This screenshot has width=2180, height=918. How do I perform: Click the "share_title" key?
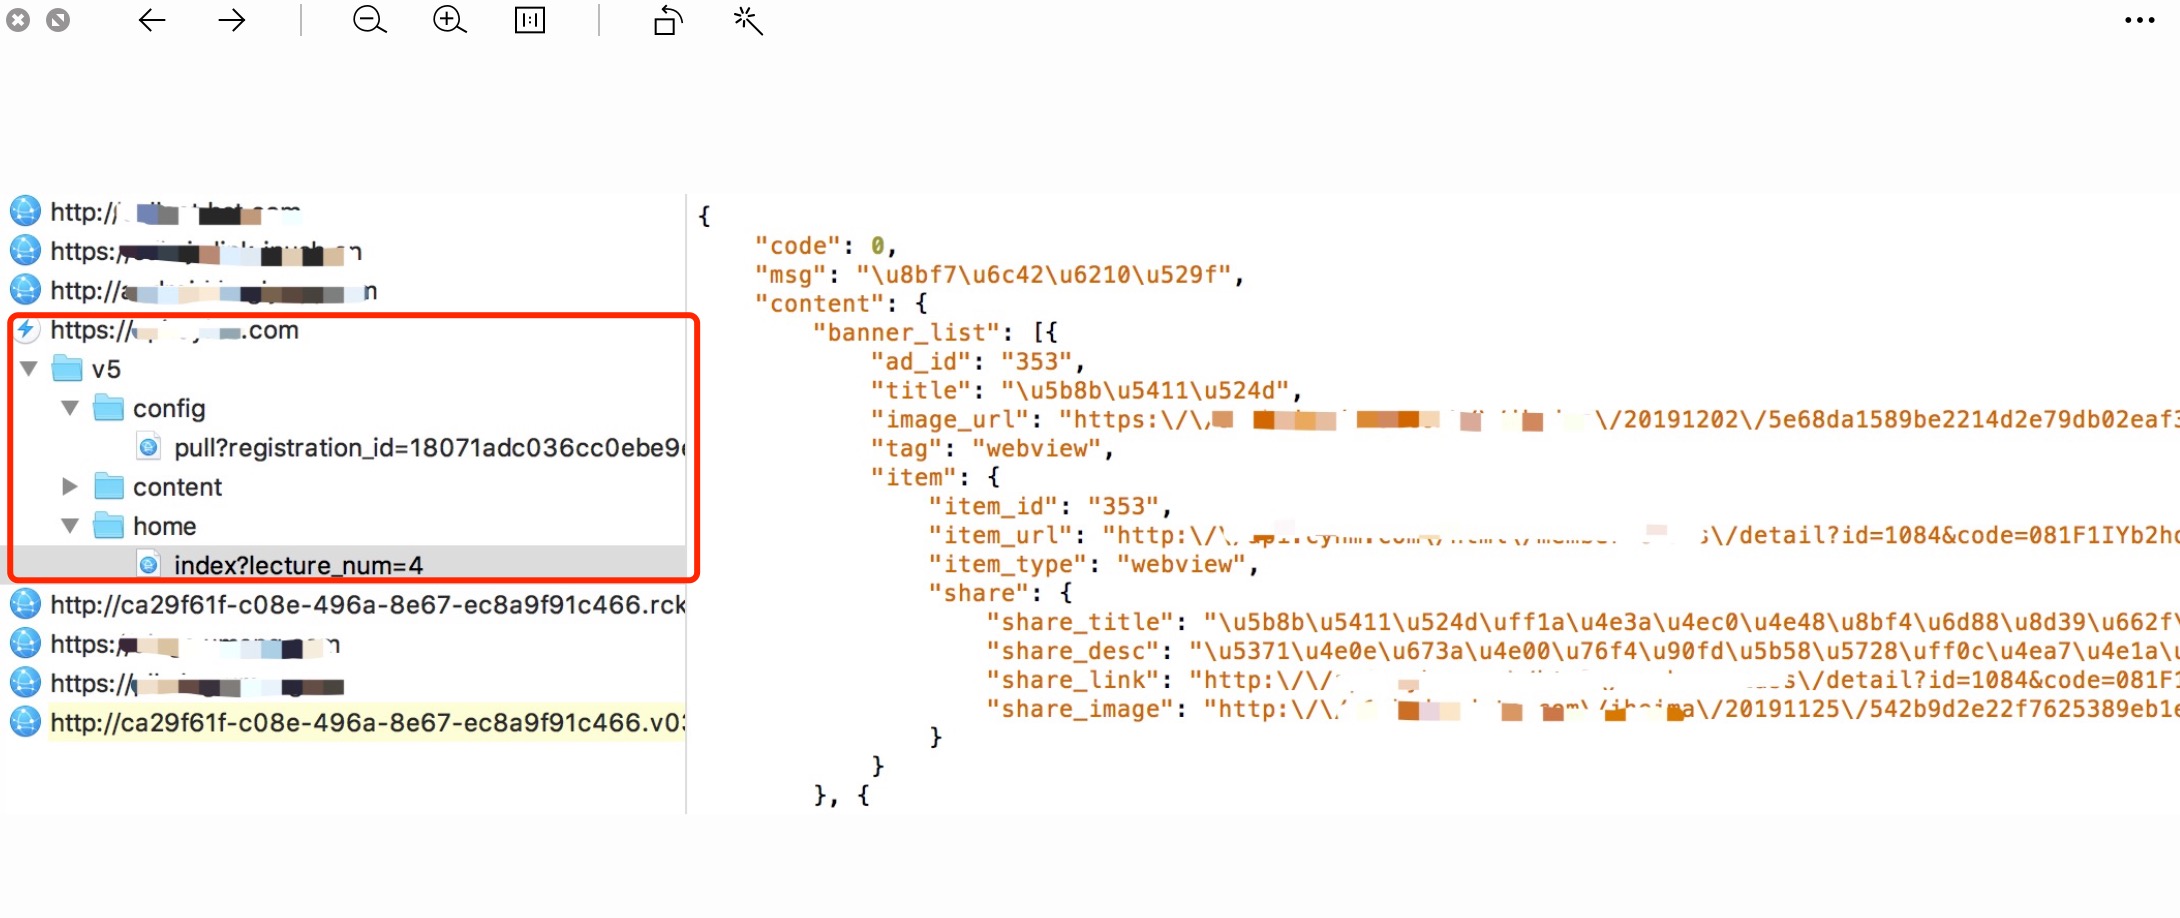(1080, 623)
